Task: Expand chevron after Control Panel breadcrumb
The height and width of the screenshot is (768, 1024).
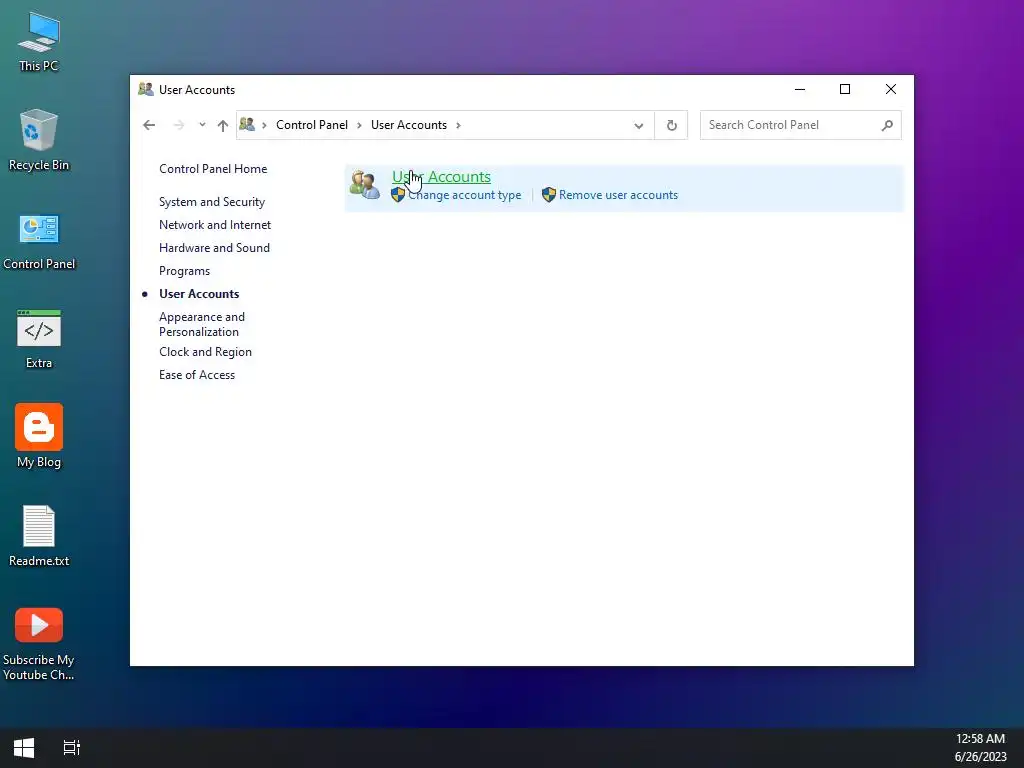Action: [359, 125]
